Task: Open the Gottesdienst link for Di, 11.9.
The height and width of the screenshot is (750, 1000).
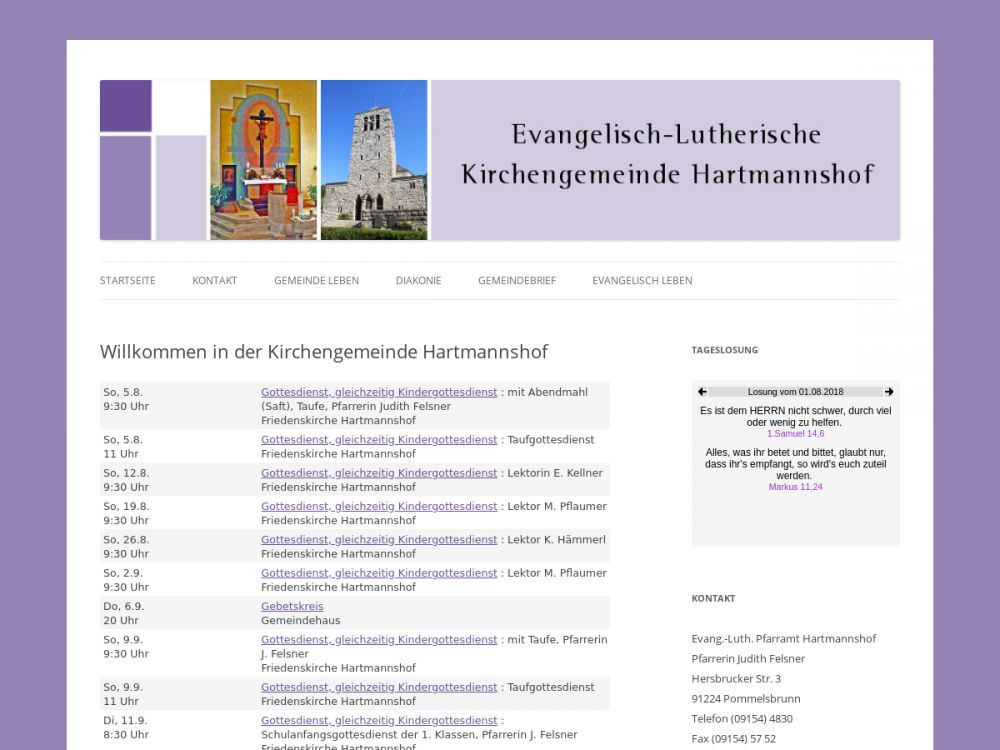Action: pyautogui.click(x=378, y=721)
